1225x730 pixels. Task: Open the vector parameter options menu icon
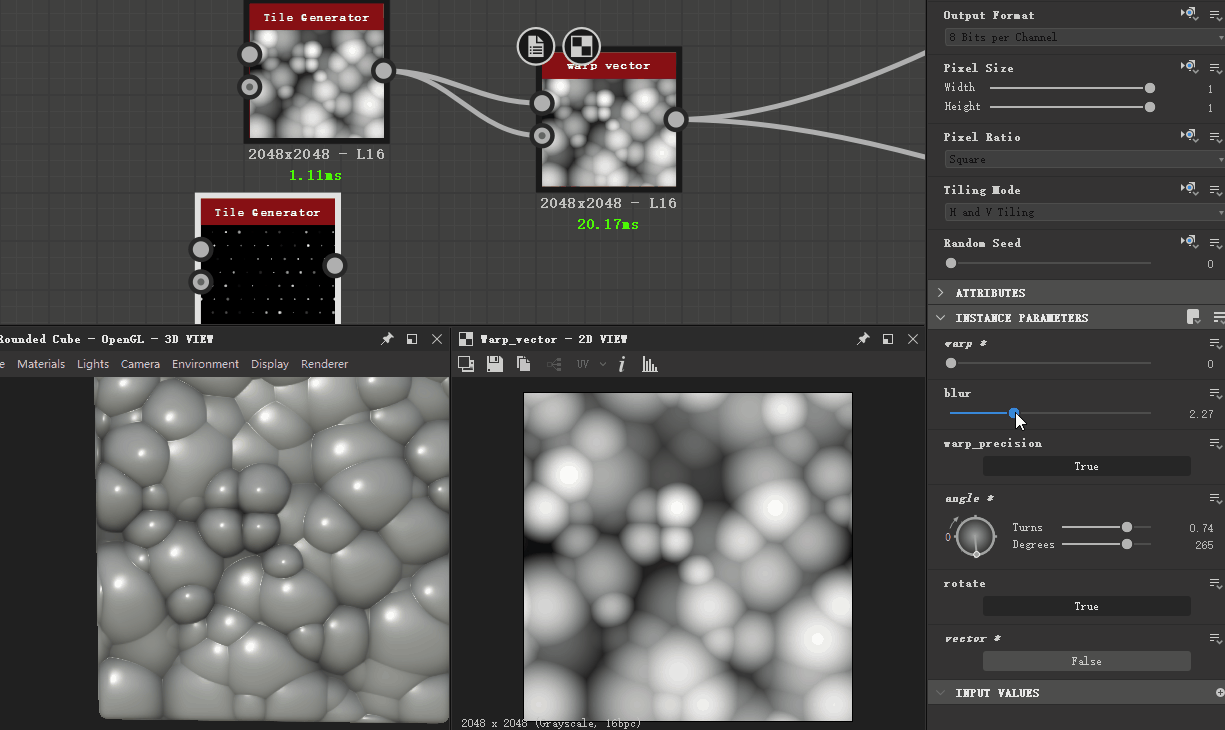click(1215, 639)
